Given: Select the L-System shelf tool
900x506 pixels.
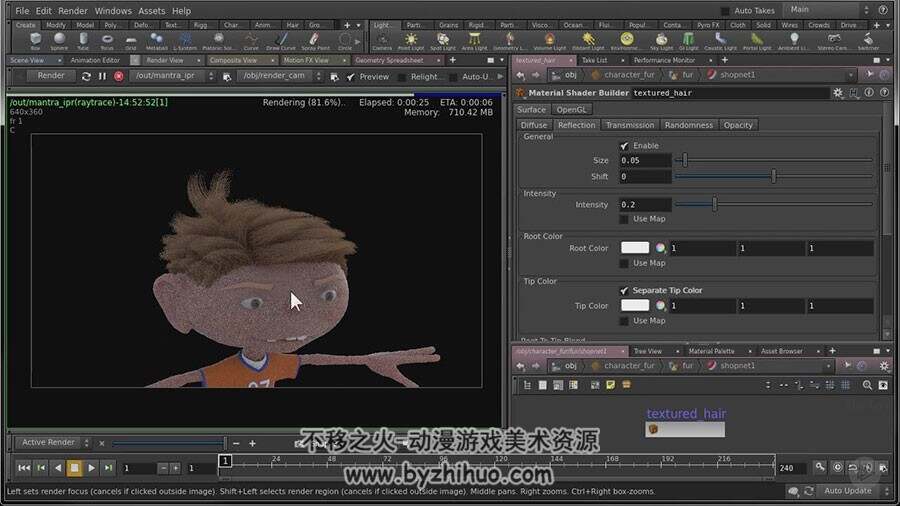Looking at the screenshot, I should (185, 40).
